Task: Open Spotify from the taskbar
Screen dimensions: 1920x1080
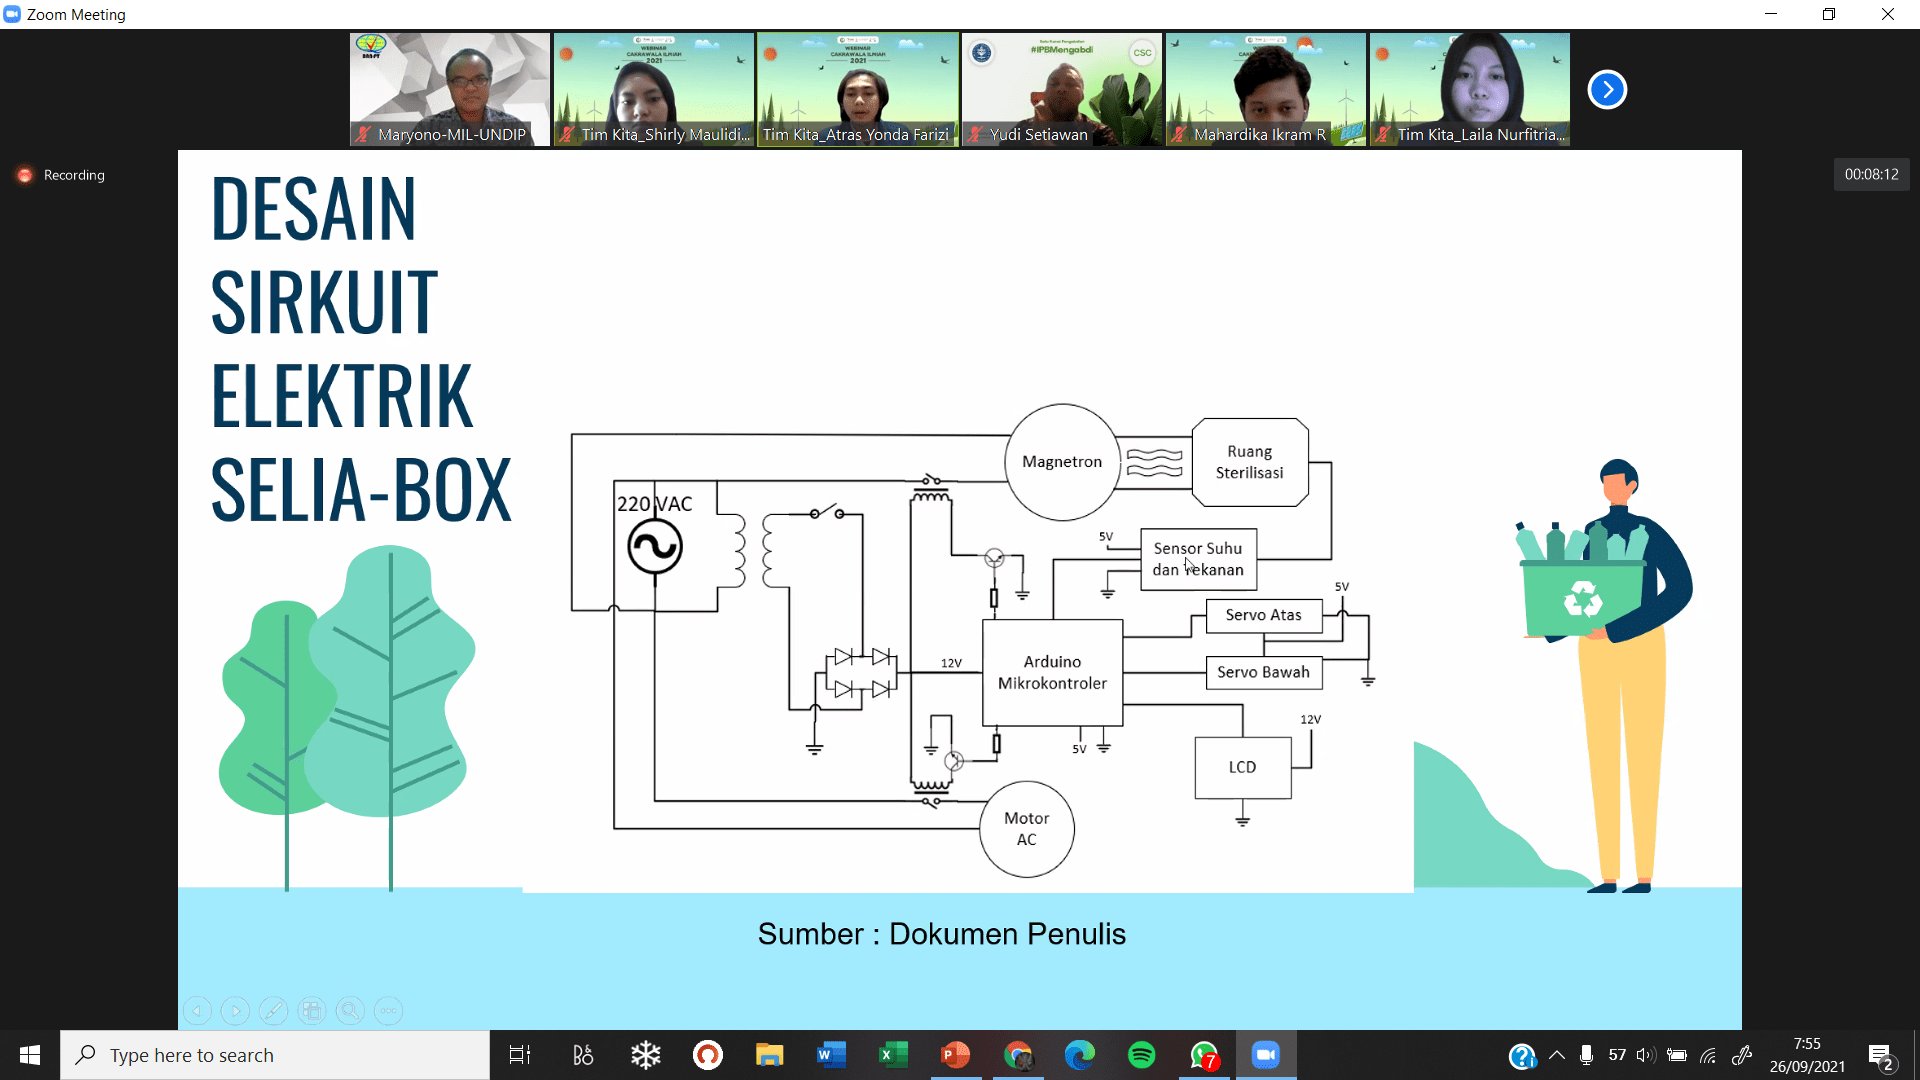Action: pos(1141,1055)
